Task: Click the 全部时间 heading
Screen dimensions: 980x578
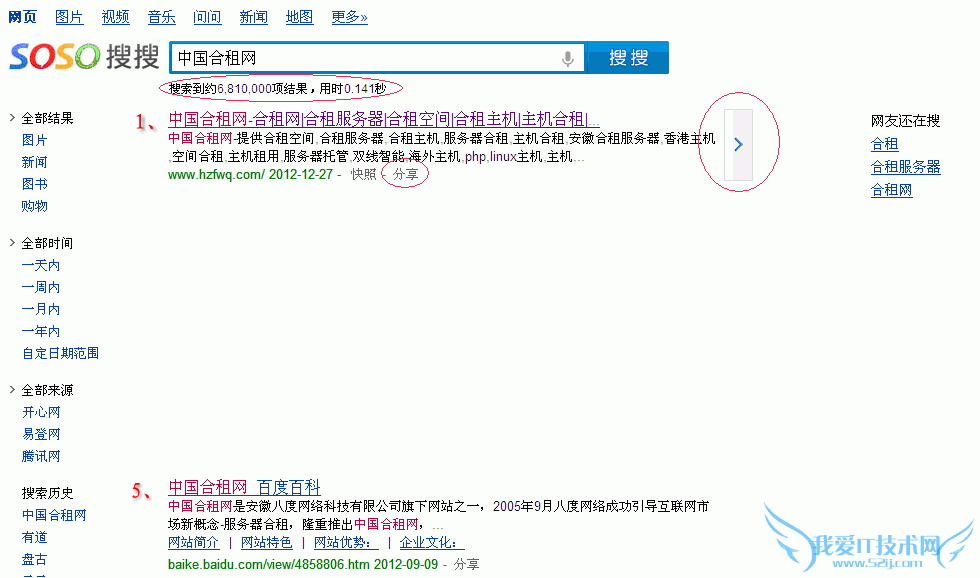Action: [x=48, y=243]
